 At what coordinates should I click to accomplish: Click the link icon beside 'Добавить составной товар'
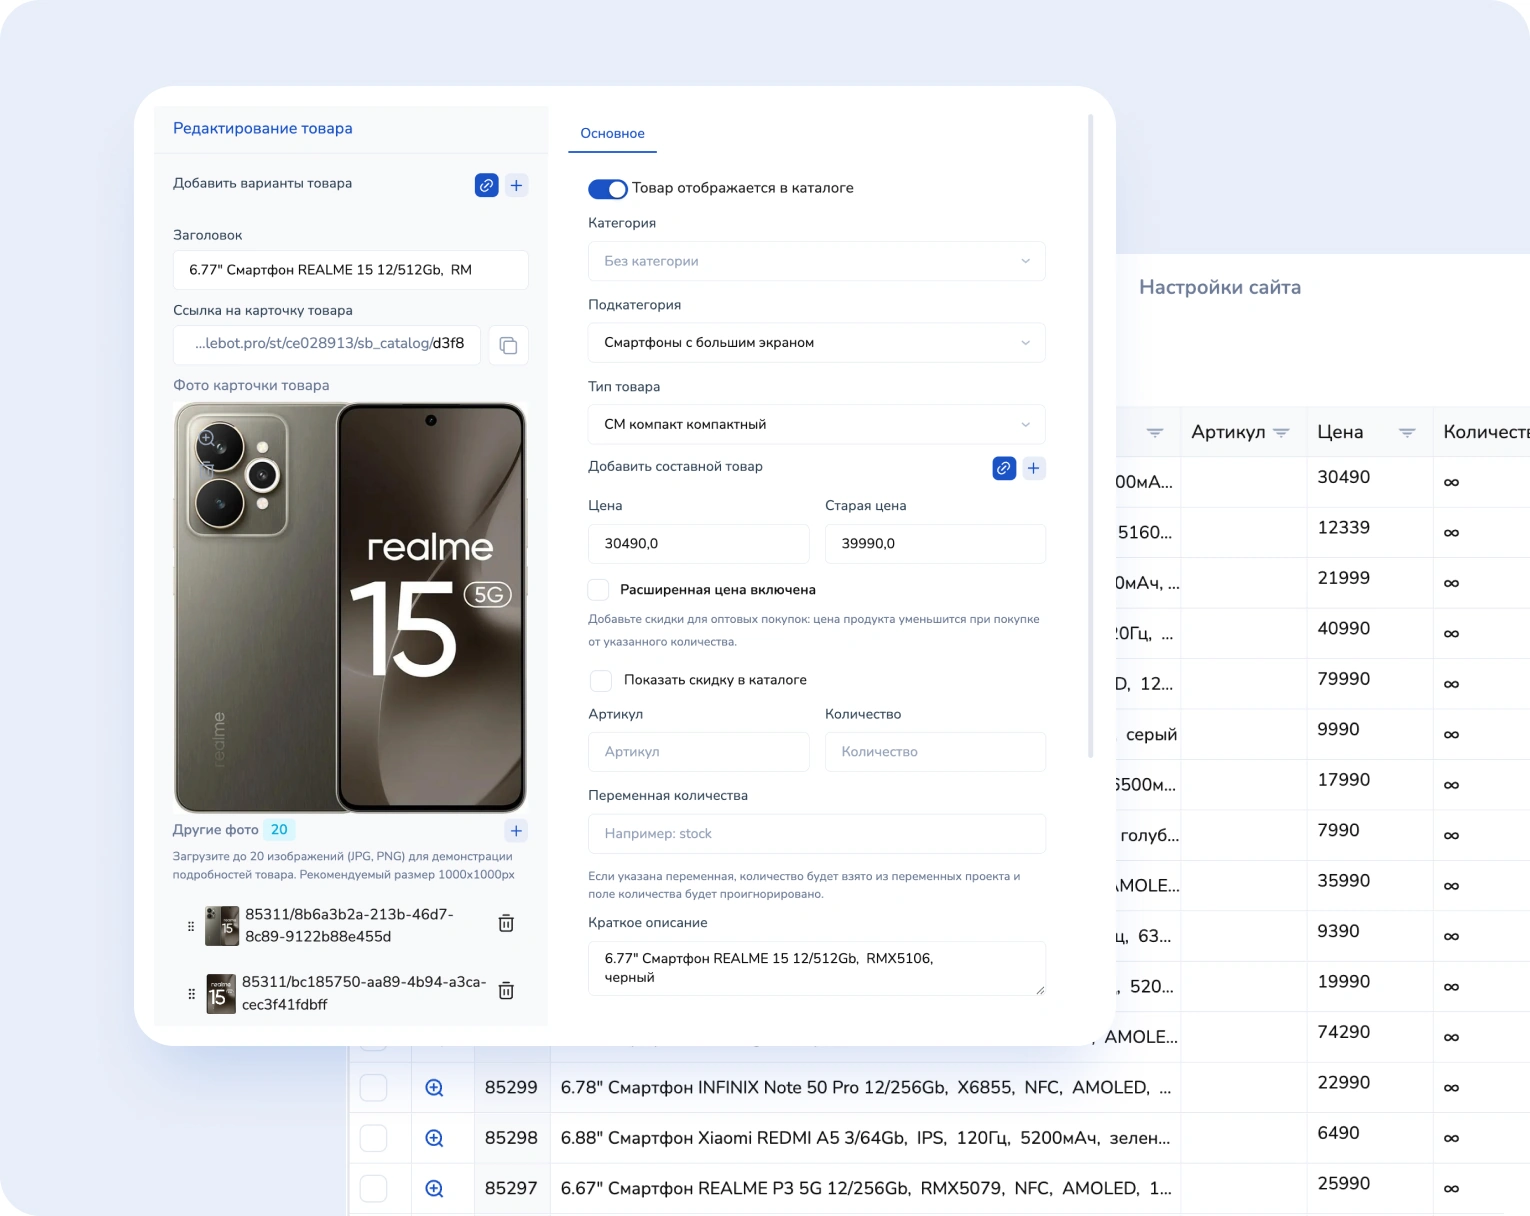(x=1004, y=468)
